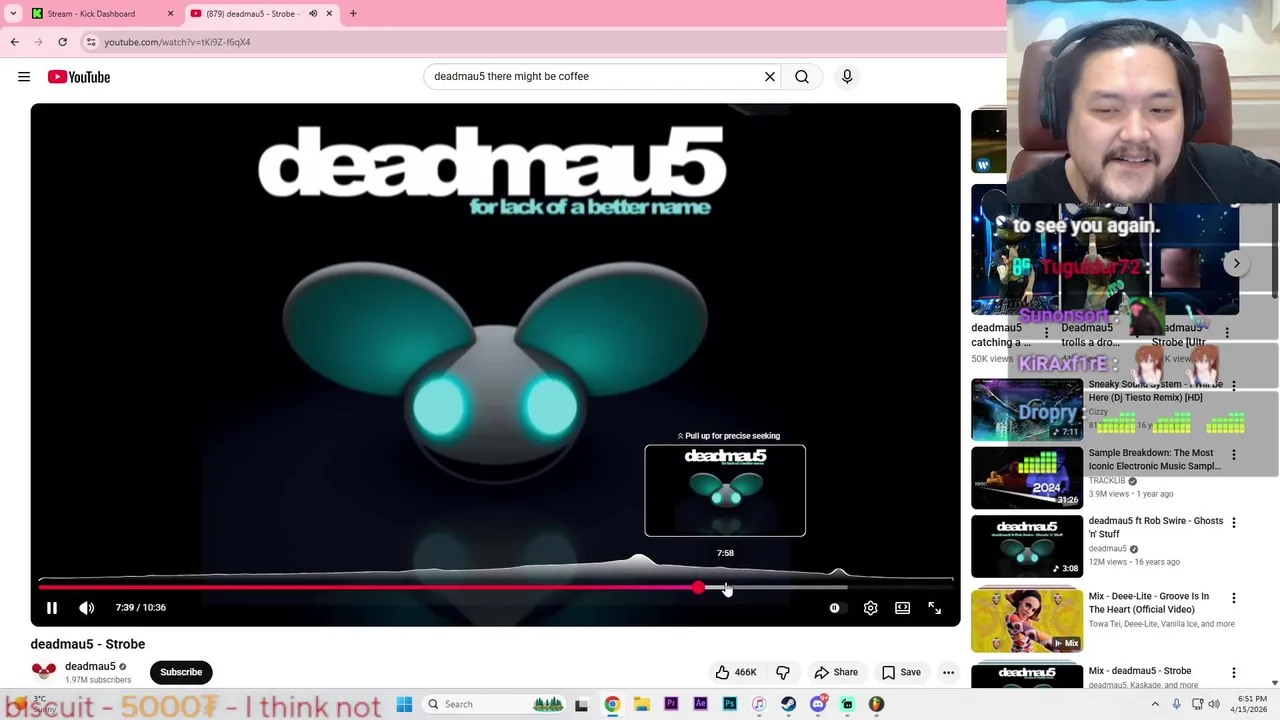This screenshot has width=1280, height=720.
Task: Open the 'deadmau5 catching a' video title
Action: 1000,335
